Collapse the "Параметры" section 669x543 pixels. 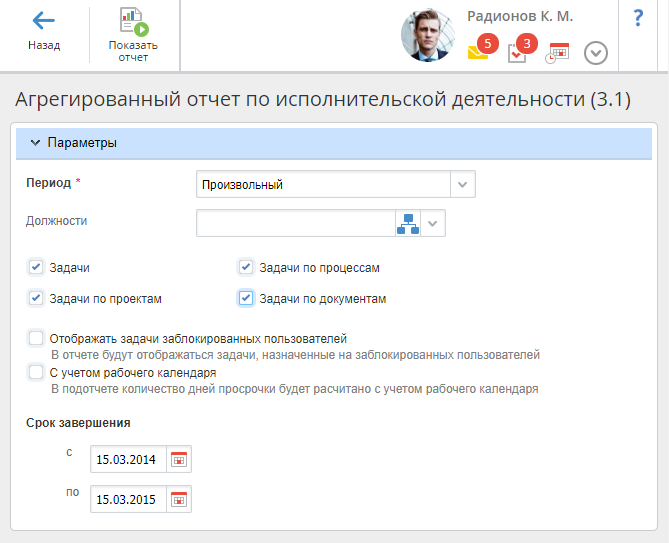tap(36, 143)
